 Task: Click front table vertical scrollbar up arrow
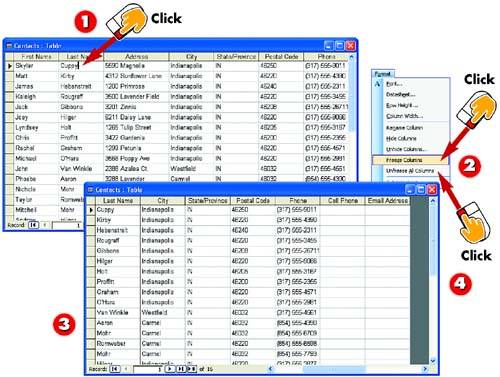tap(433, 201)
